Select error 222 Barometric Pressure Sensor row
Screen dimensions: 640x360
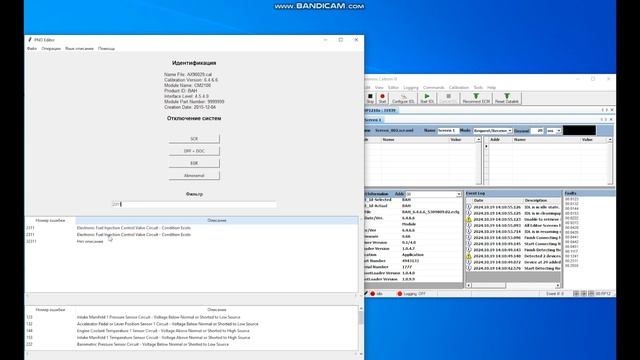191,344
